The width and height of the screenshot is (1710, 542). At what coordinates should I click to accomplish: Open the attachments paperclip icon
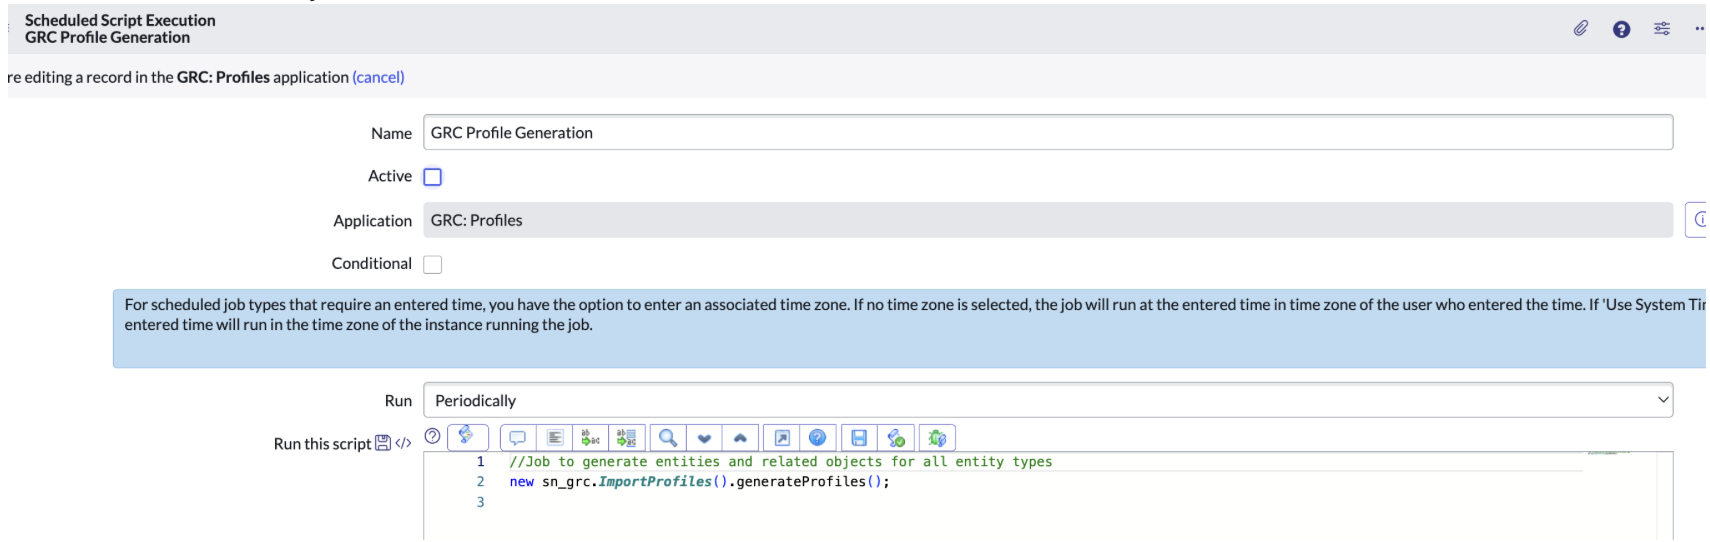tap(1580, 28)
